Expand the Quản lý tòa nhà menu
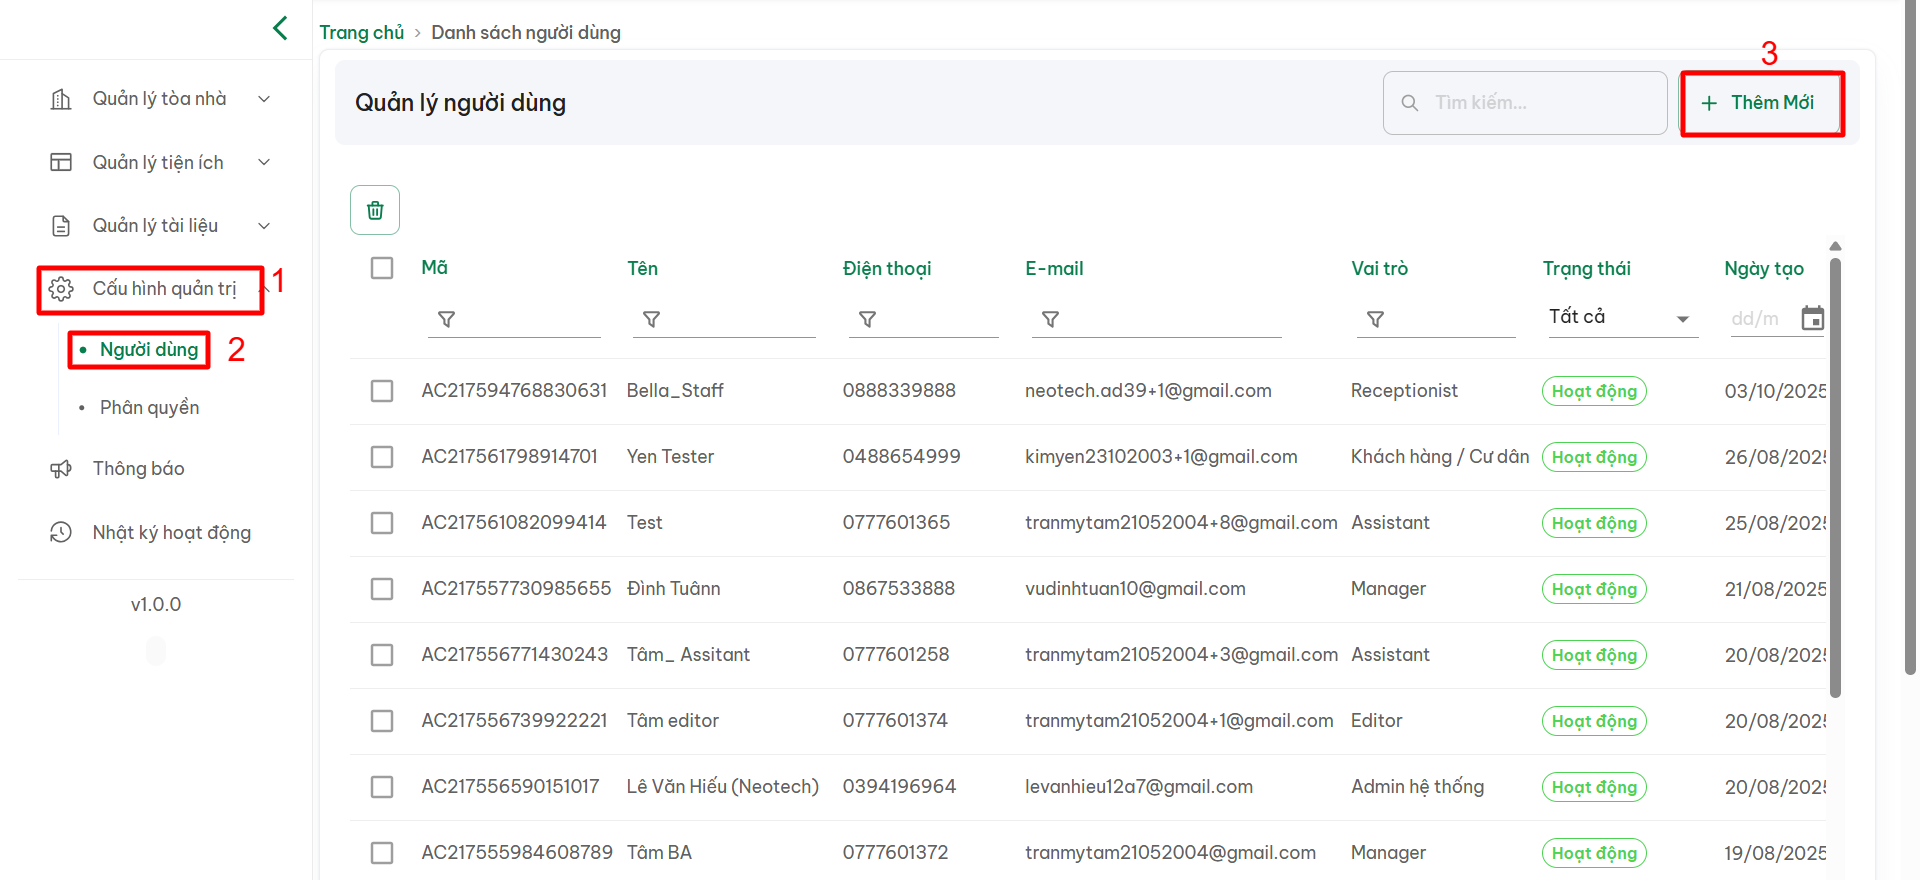Screen dimensions: 1920x880 click(x=160, y=99)
